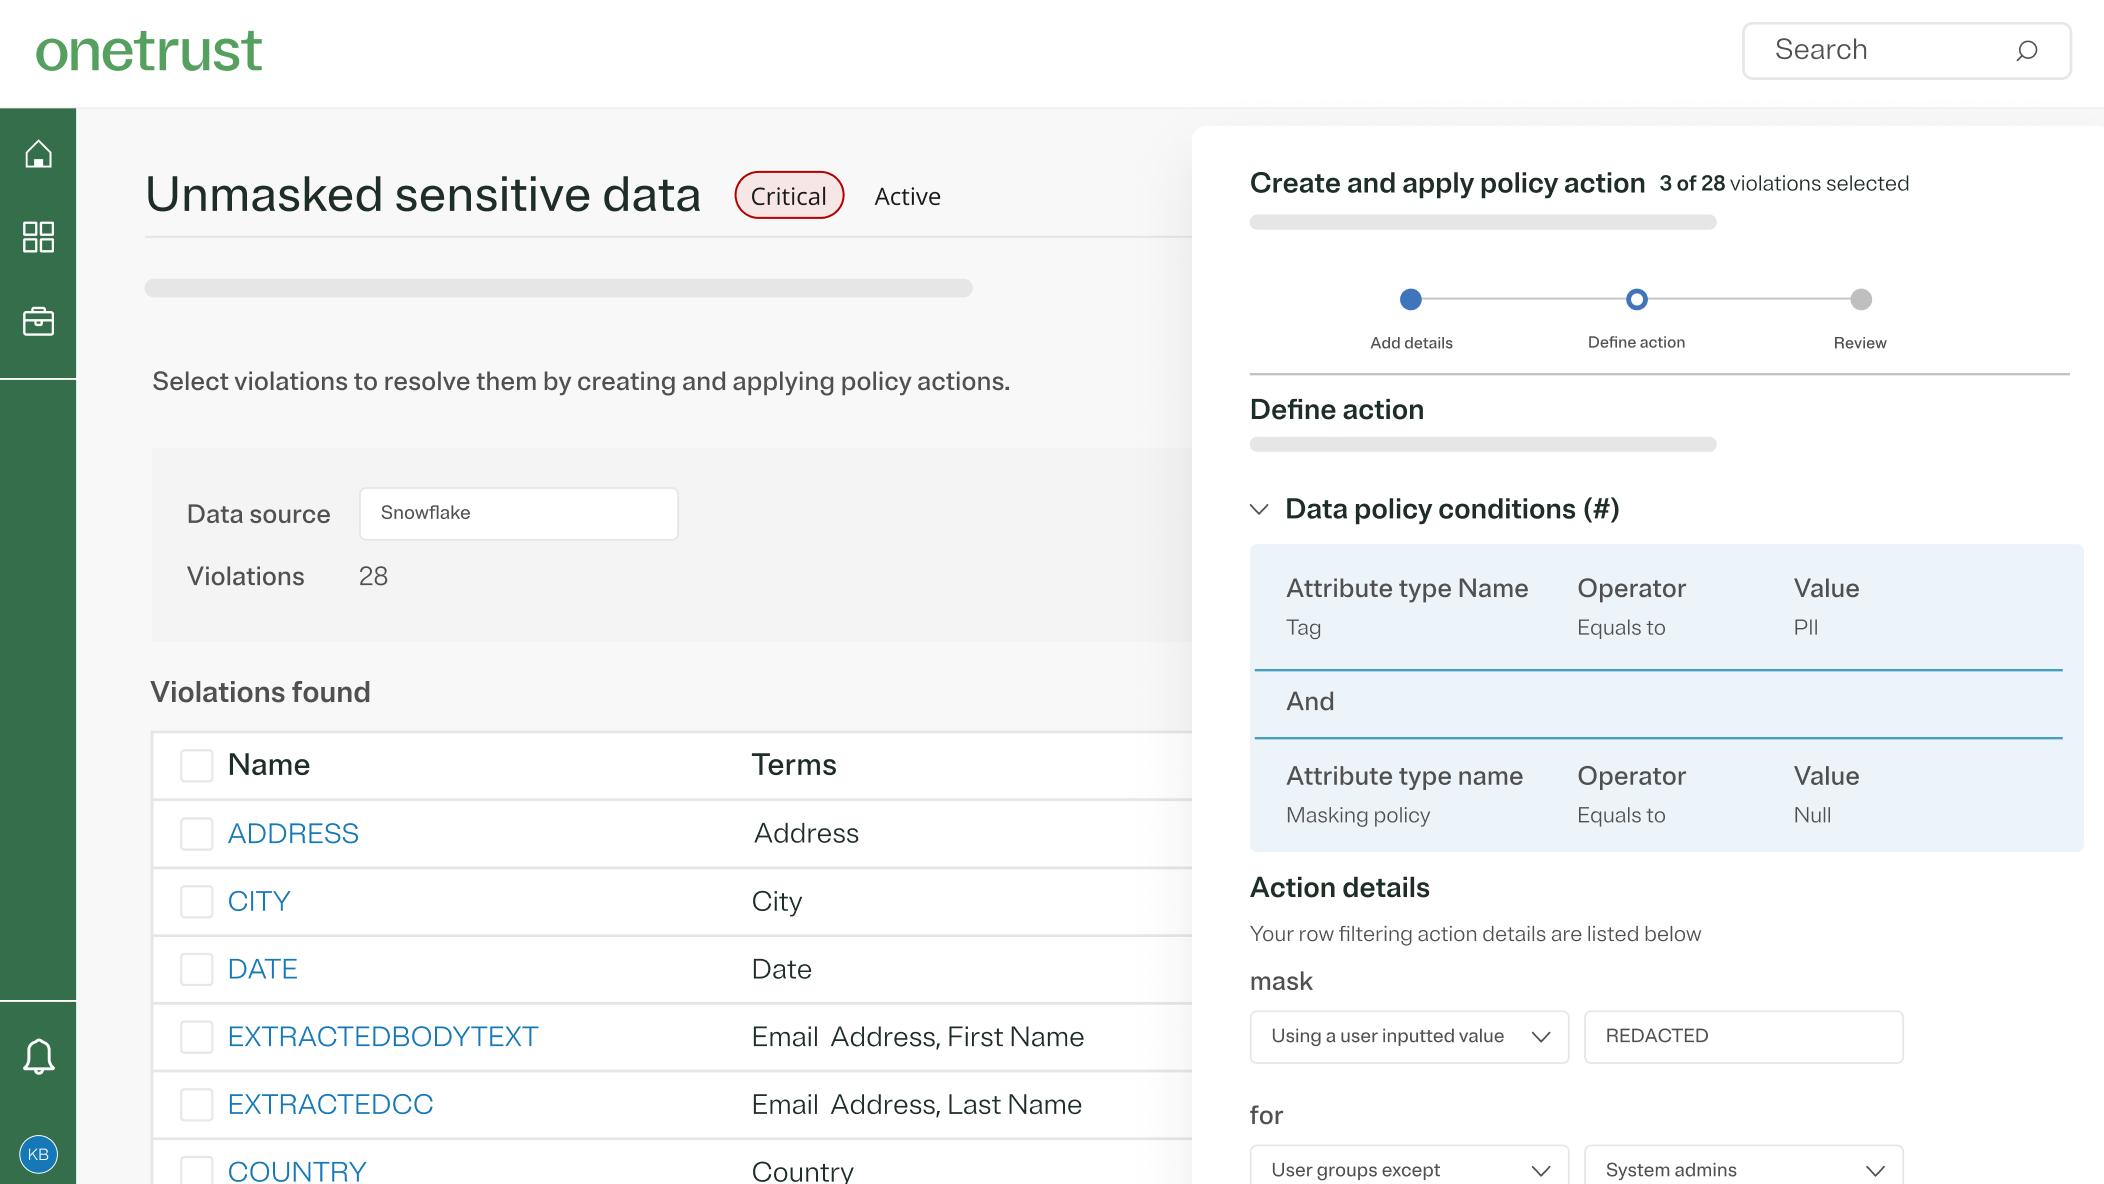
Task: Click the onetrust logo
Action: pyautogui.click(x=148, y=50)
